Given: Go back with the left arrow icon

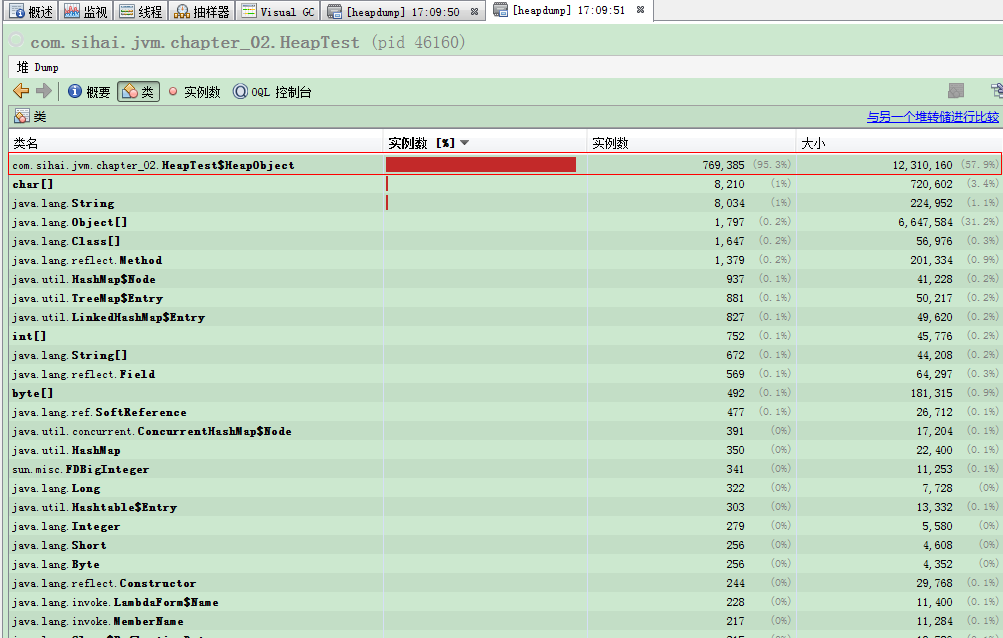Looking at the screenshot, I should (x=21, y=91).
